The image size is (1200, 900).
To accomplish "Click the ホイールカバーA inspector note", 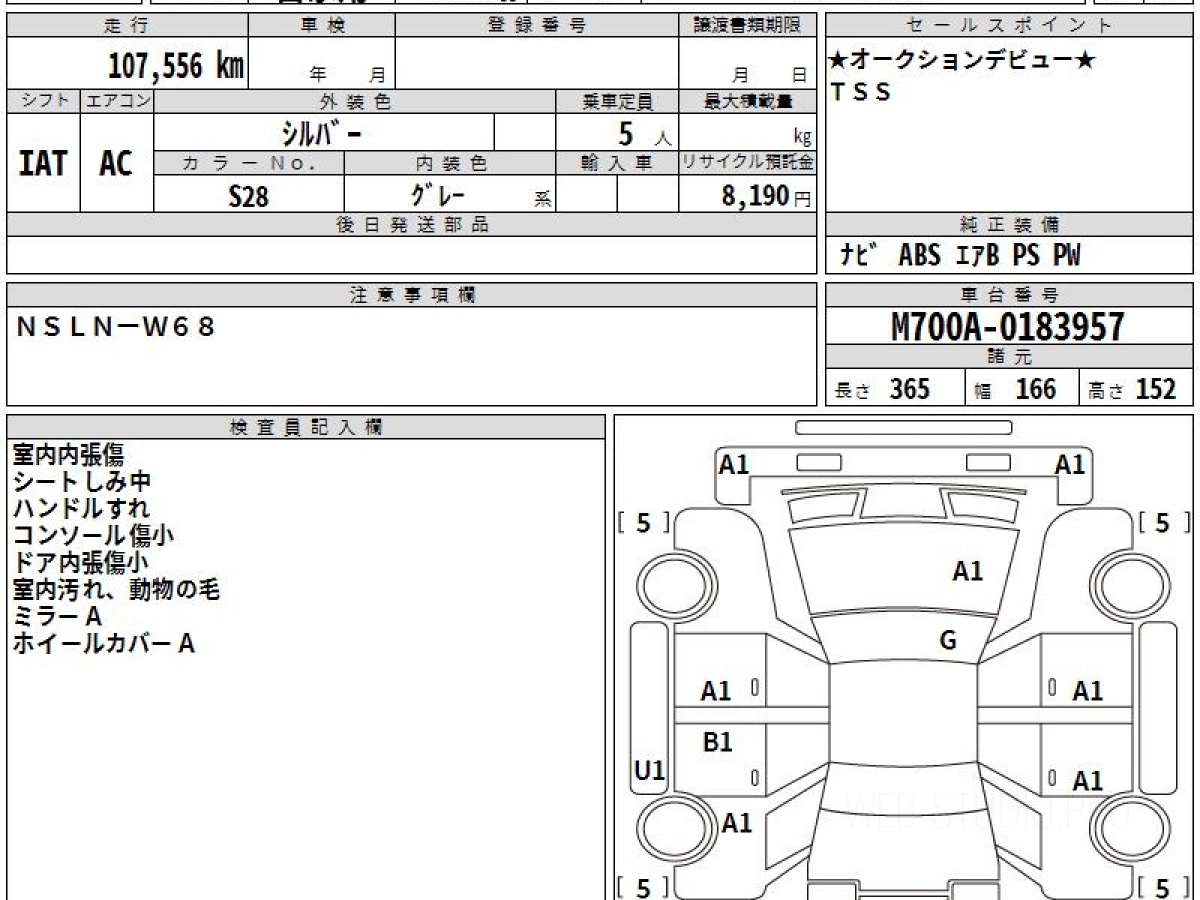I will tap(103, 644).
